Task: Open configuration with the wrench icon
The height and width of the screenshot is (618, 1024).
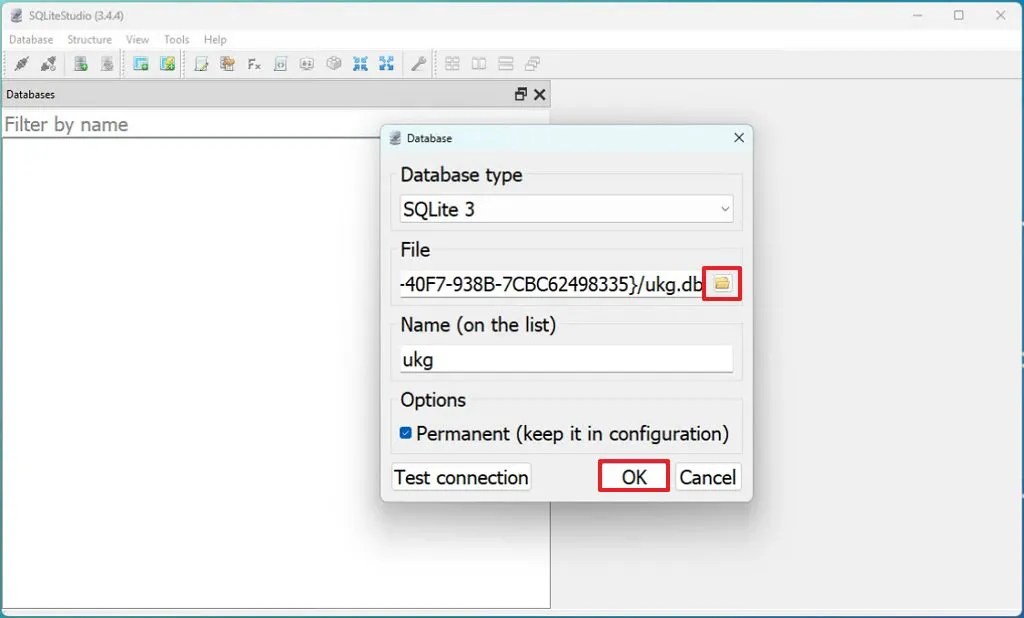Action: (x=418, y=63)
